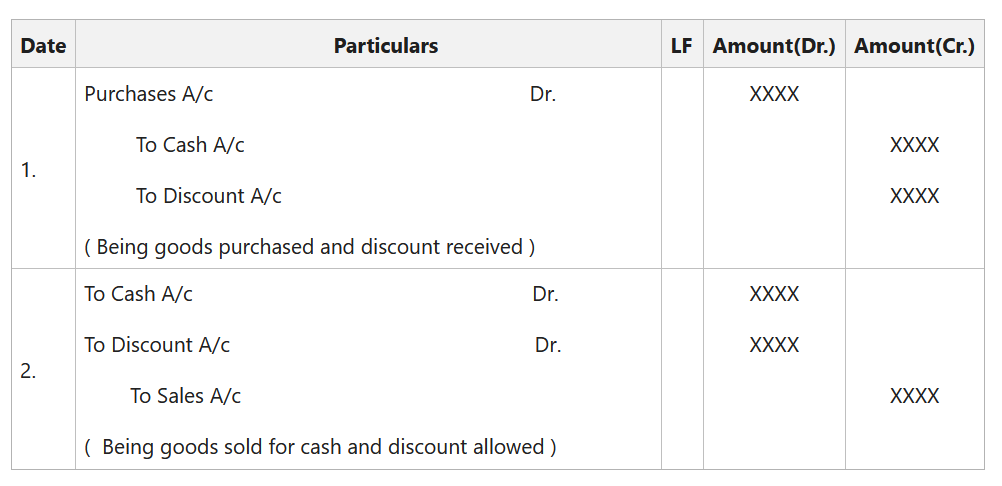
Task: Select To Cash A/c in second entry
Action: coord(139,294)
